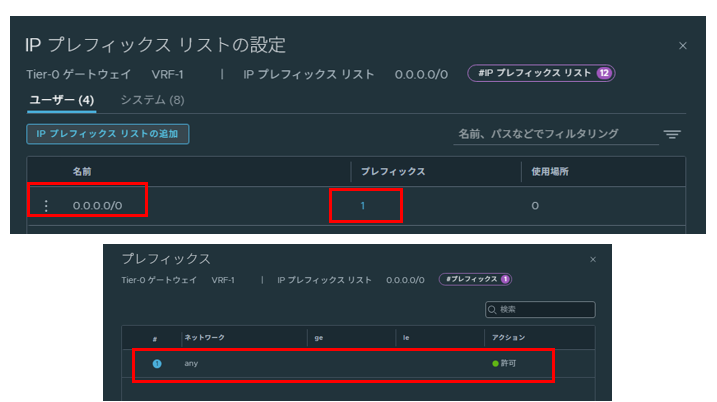The width and height of the screenshot is (717, 402).
Task: Click the アクション column header
Action: tap(508, 338)
